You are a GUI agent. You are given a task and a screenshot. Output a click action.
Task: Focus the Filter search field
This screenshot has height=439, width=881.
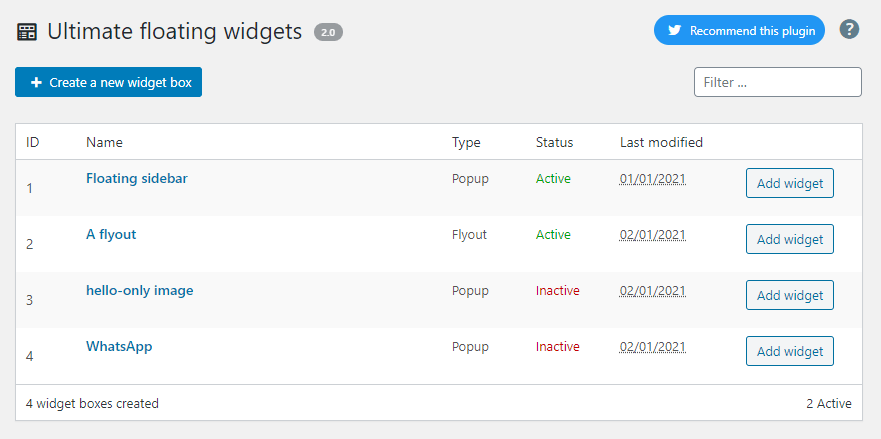point(777,82)
